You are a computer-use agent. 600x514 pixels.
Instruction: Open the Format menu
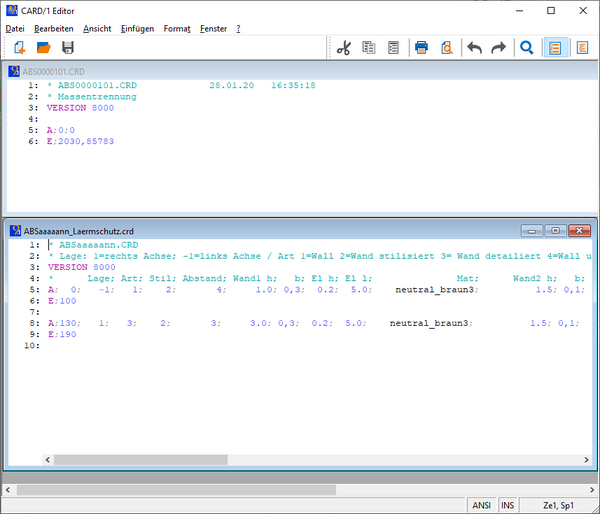pos(177,29)
